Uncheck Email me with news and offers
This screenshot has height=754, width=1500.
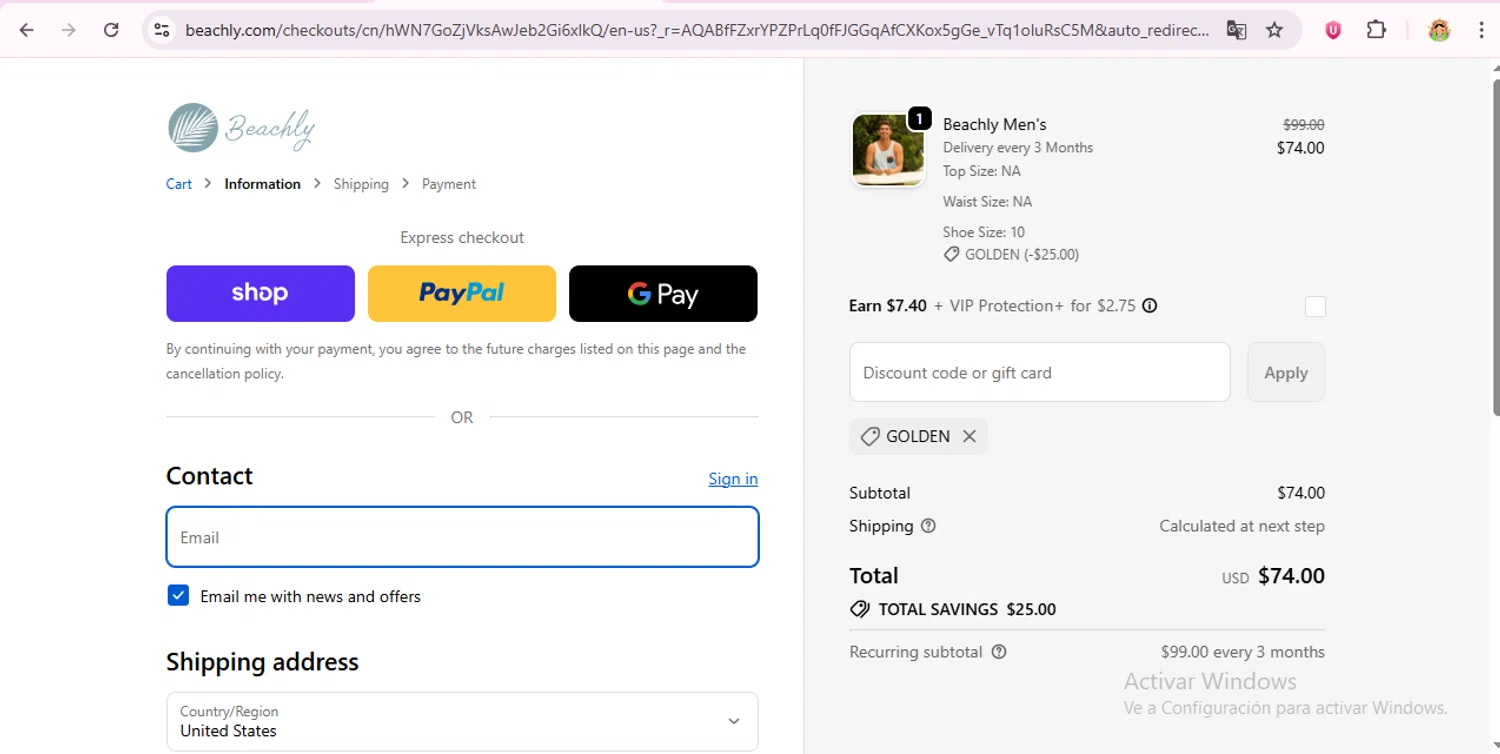pyautogui.click(x=178, y=596)
